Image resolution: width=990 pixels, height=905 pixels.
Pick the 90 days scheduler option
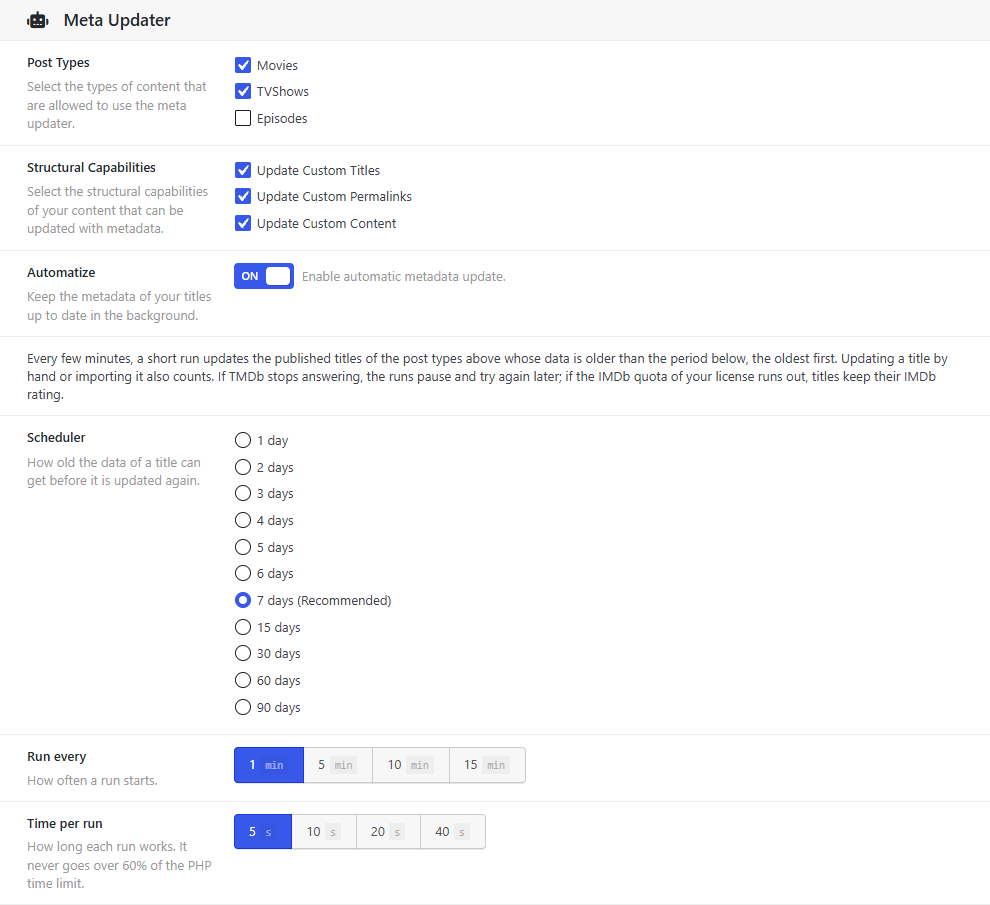pos(243,707)
